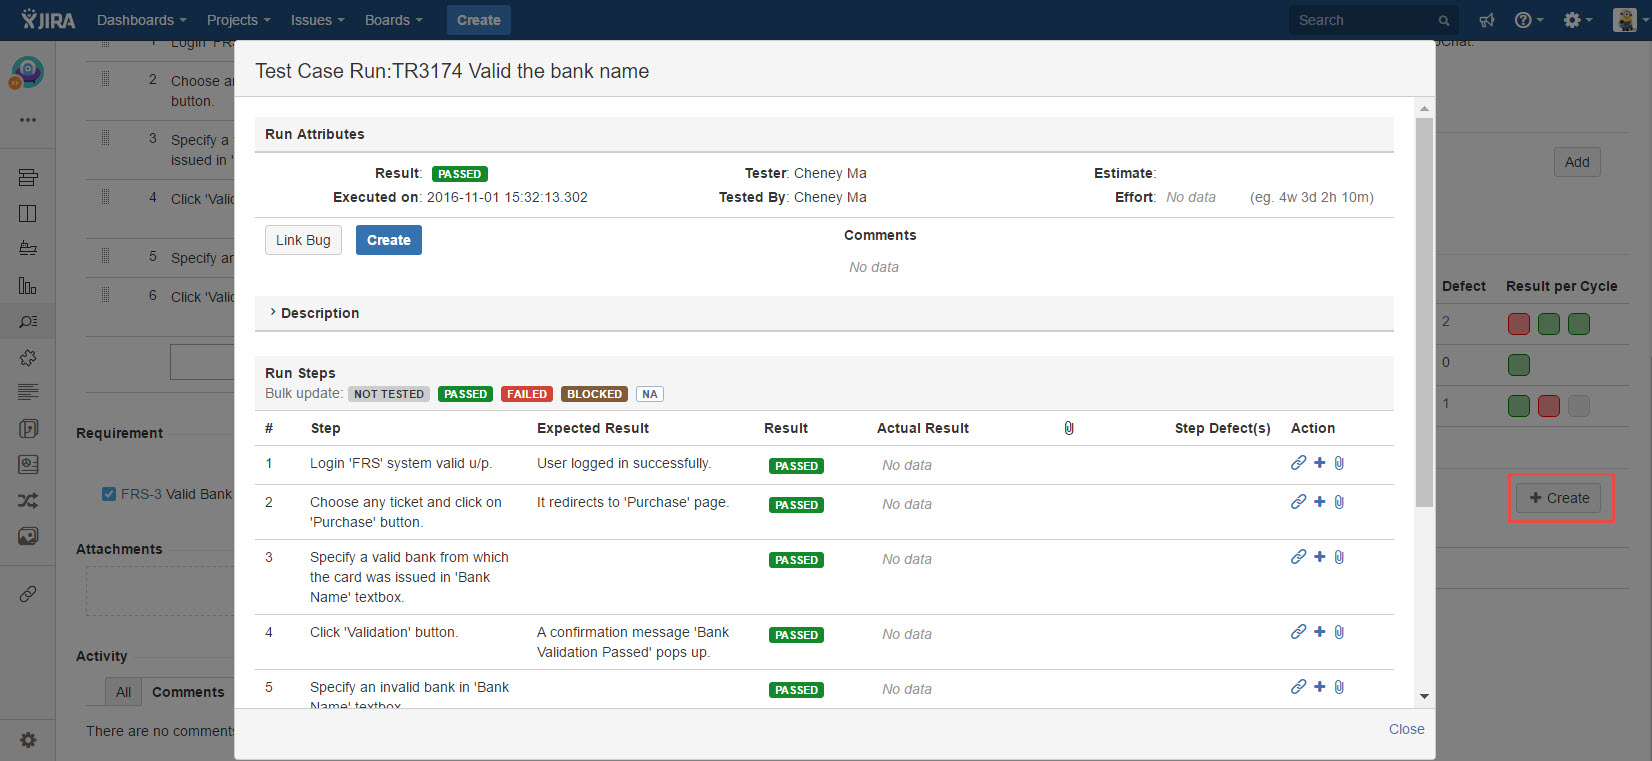Viewport: 1652px width, 761px height.
Task: Click the attachment clip in step 4 row
Action: (x=1339, y=632)
